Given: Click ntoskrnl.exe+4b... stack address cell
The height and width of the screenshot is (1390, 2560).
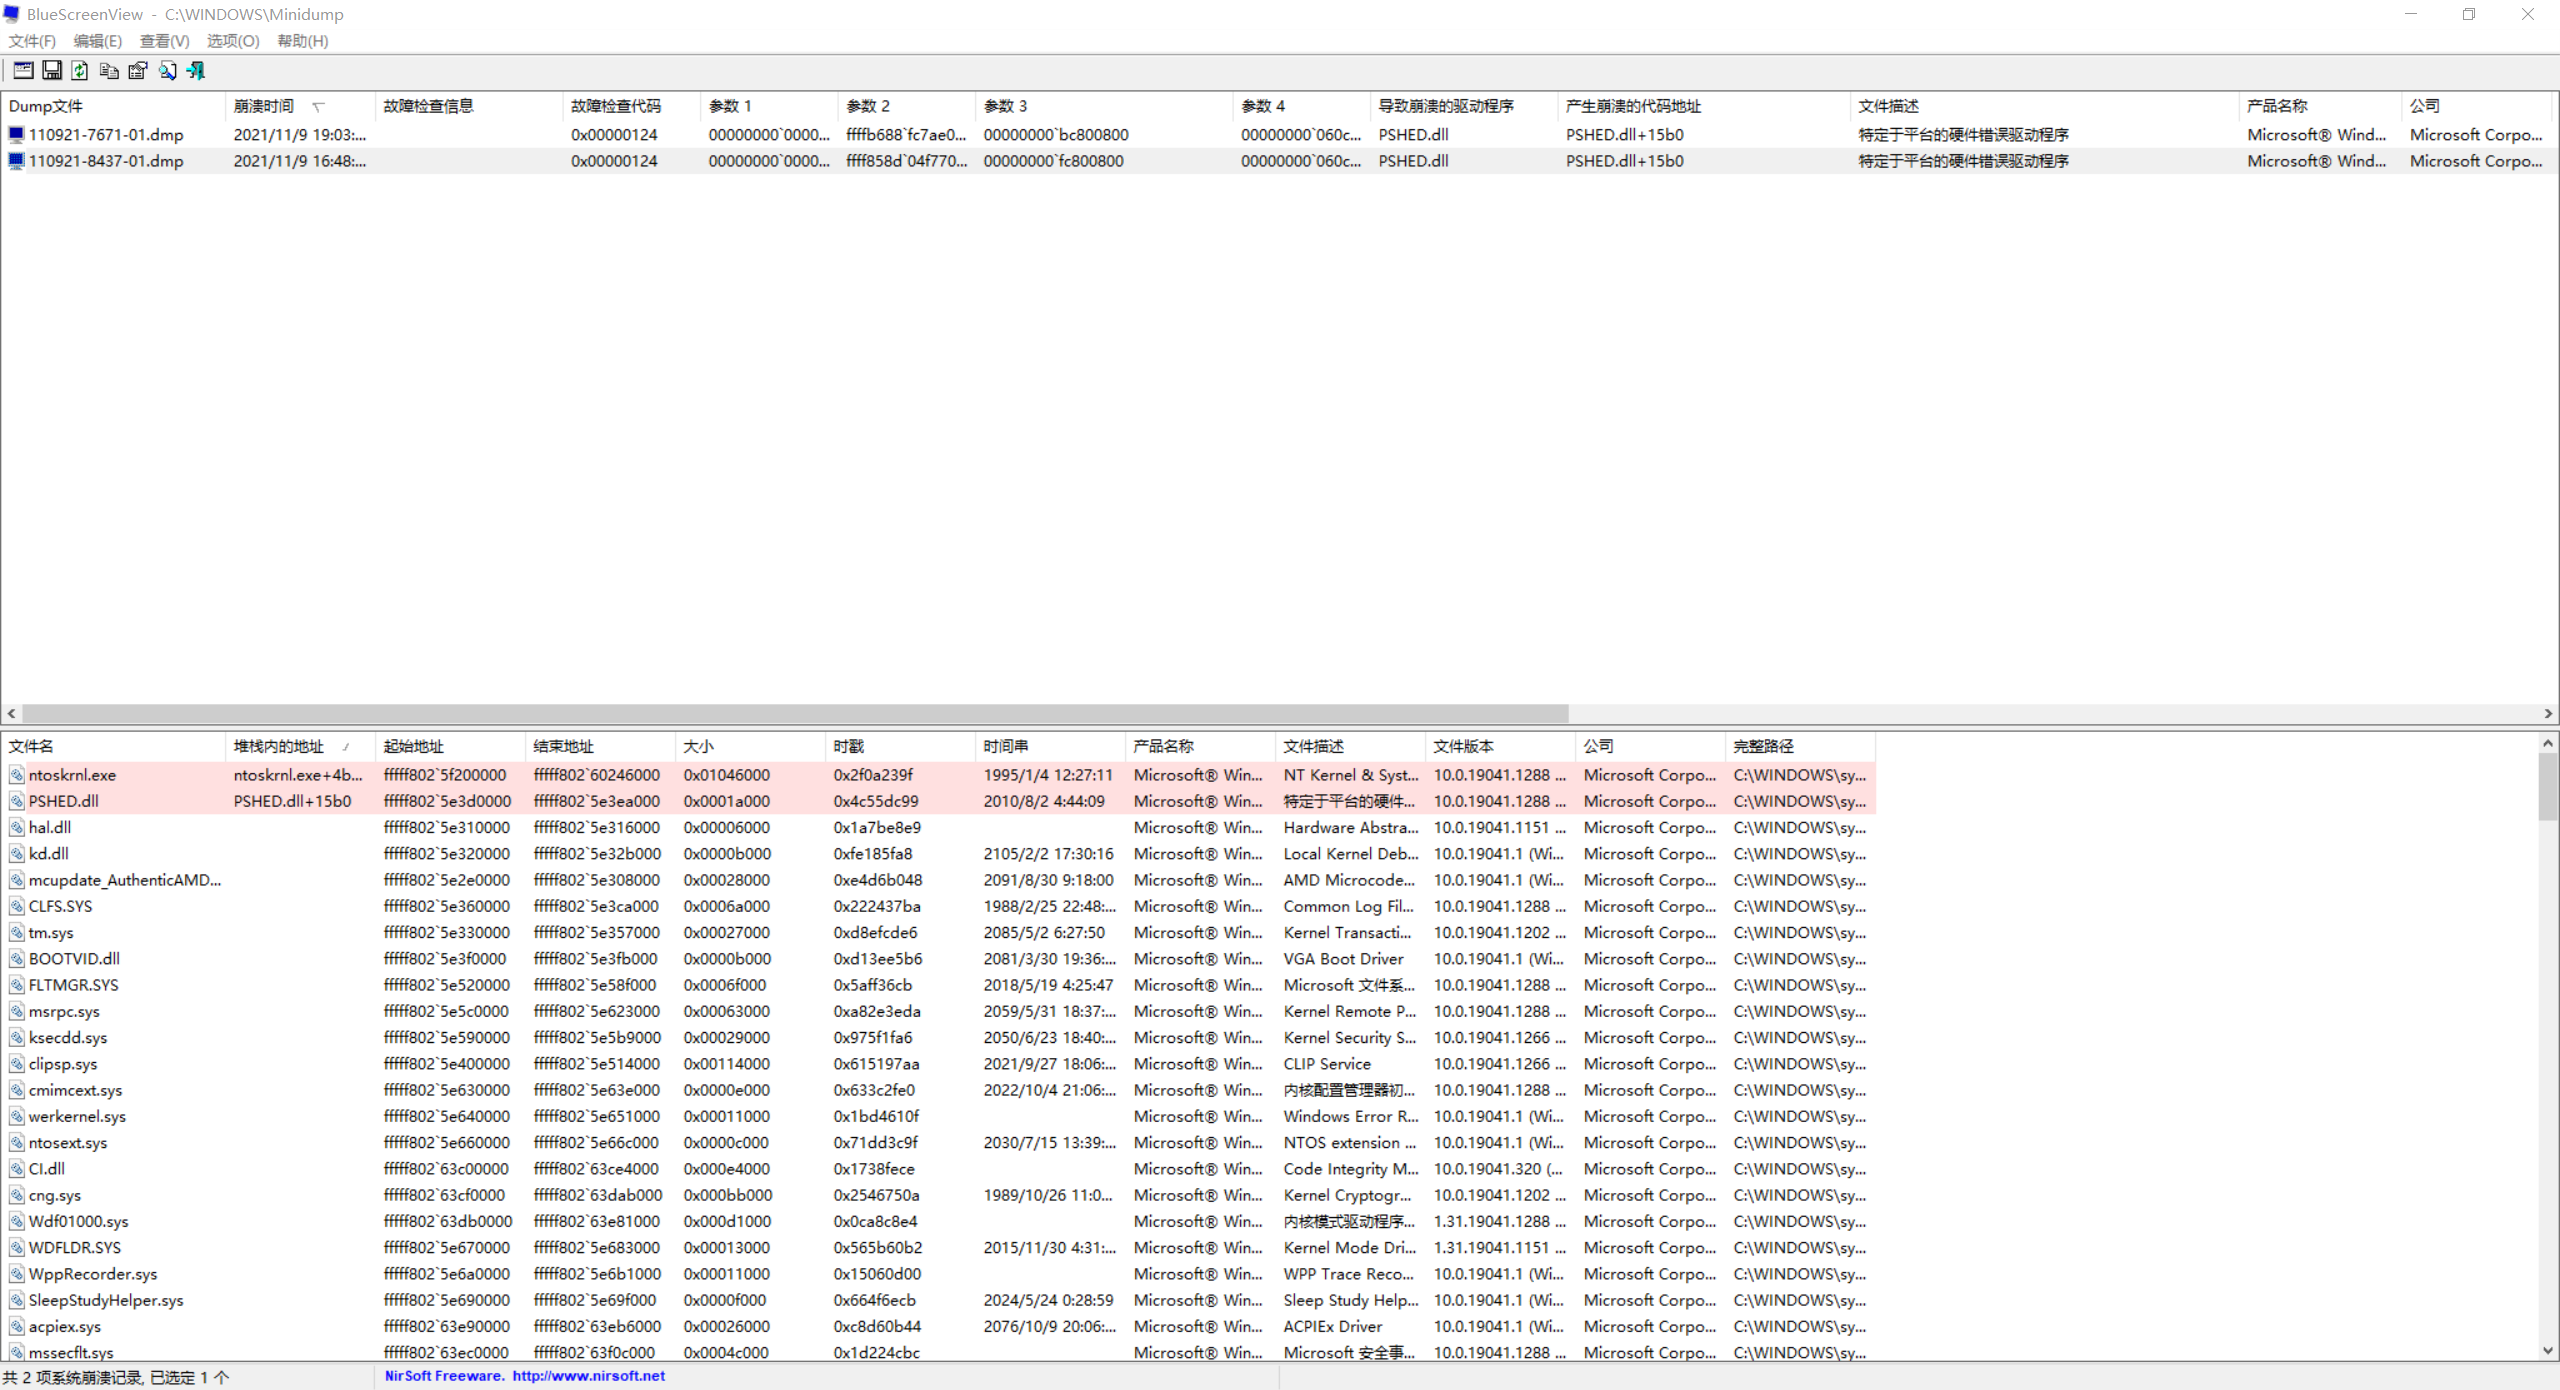Looking at the screenshot, I should click(x=298, y=775).
